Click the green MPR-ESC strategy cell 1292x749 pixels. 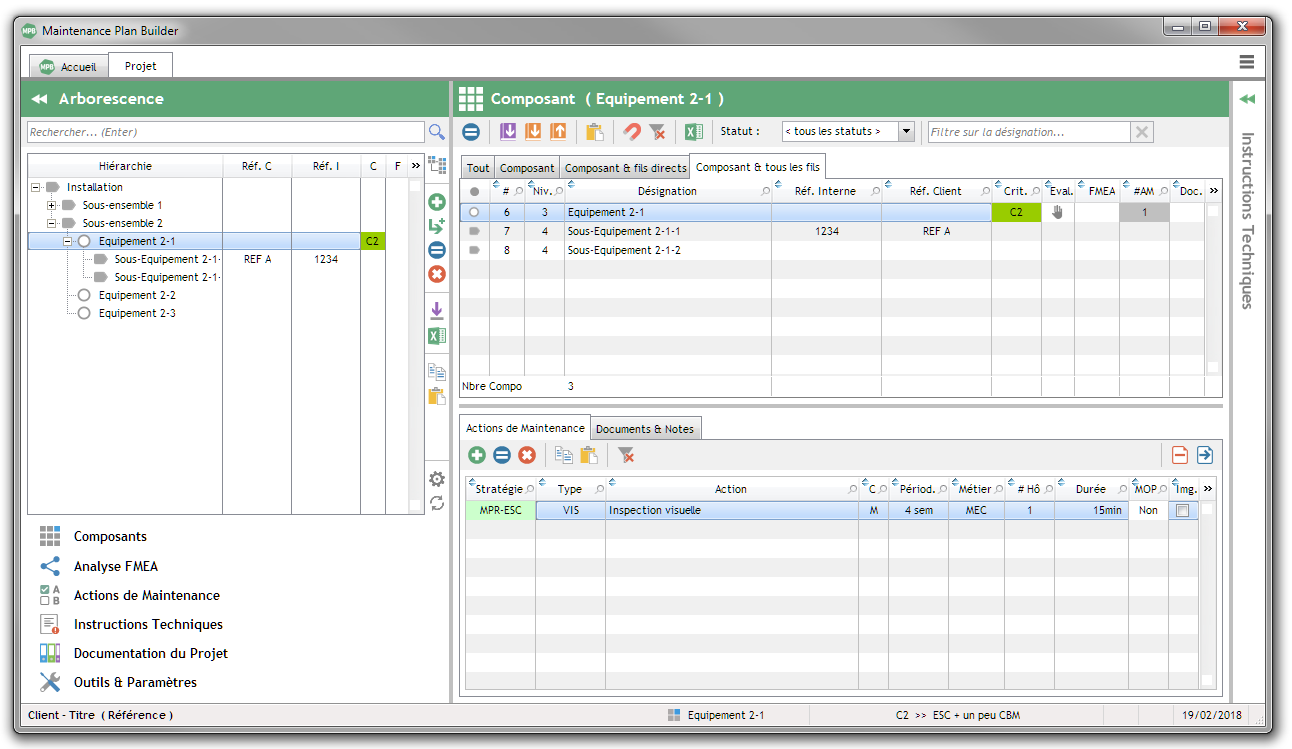[x=500, y=510]
